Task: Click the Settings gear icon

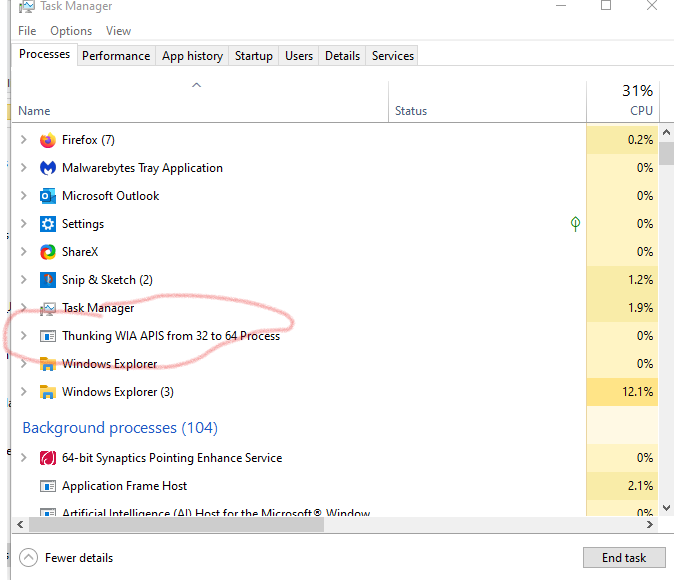Action: pyautogui.click(x=48, y=224)
